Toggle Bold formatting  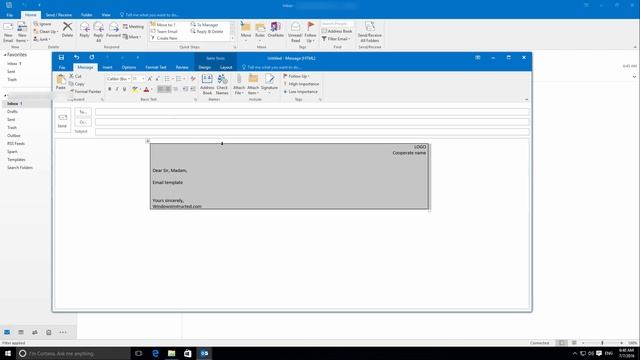click(109, 89)
